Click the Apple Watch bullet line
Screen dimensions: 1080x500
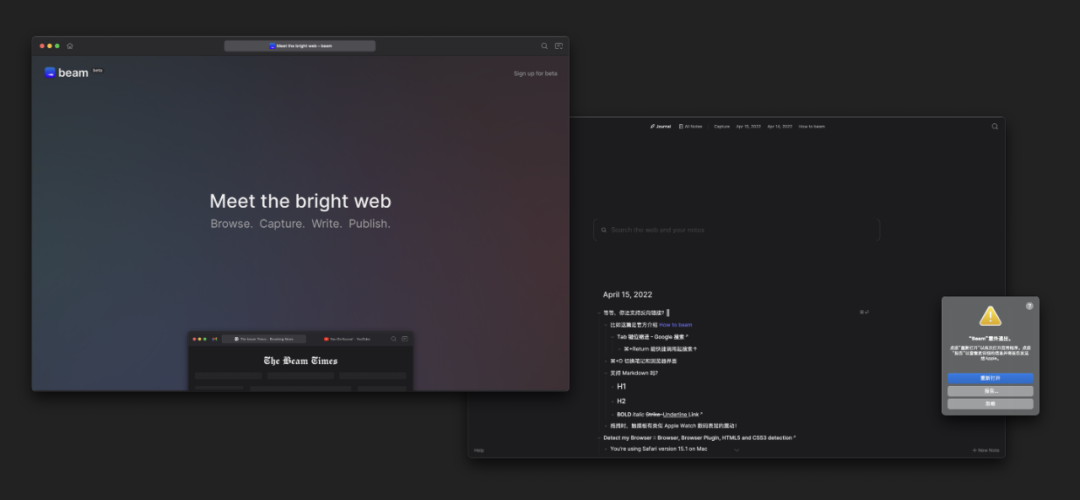tap(674, 426)
